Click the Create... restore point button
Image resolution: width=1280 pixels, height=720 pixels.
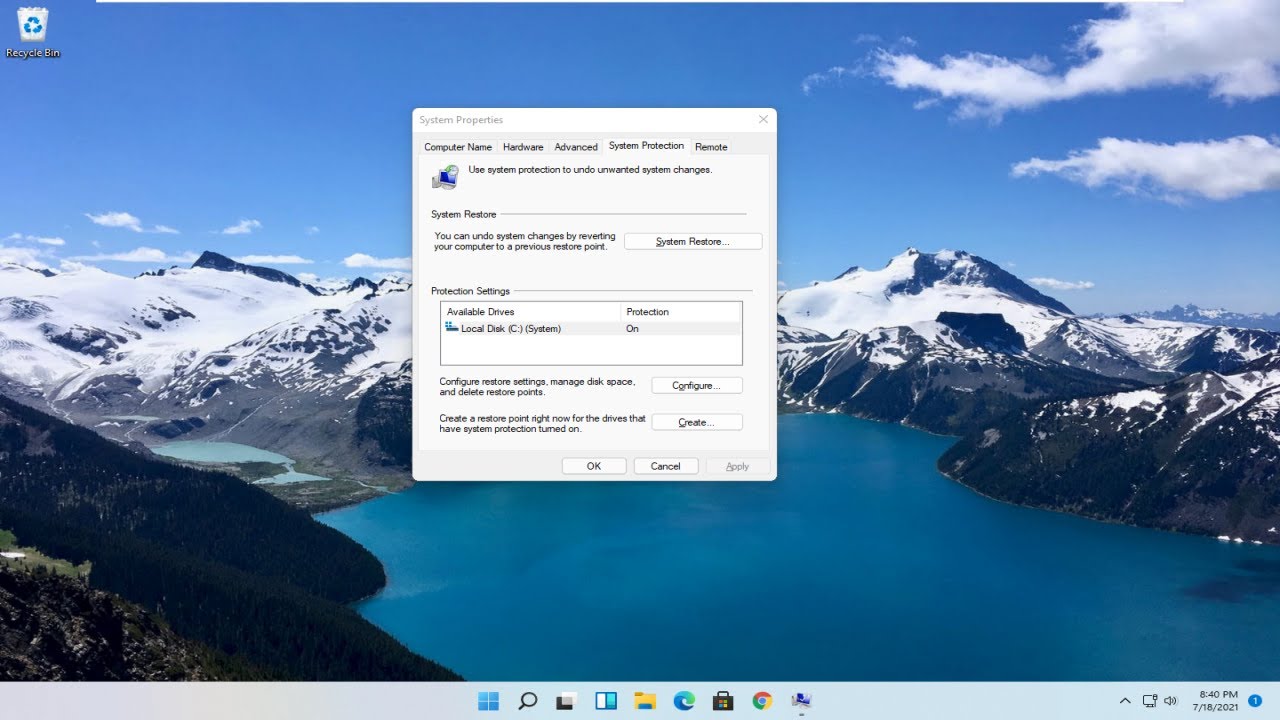pyautogui.click(x=697, y=422)
